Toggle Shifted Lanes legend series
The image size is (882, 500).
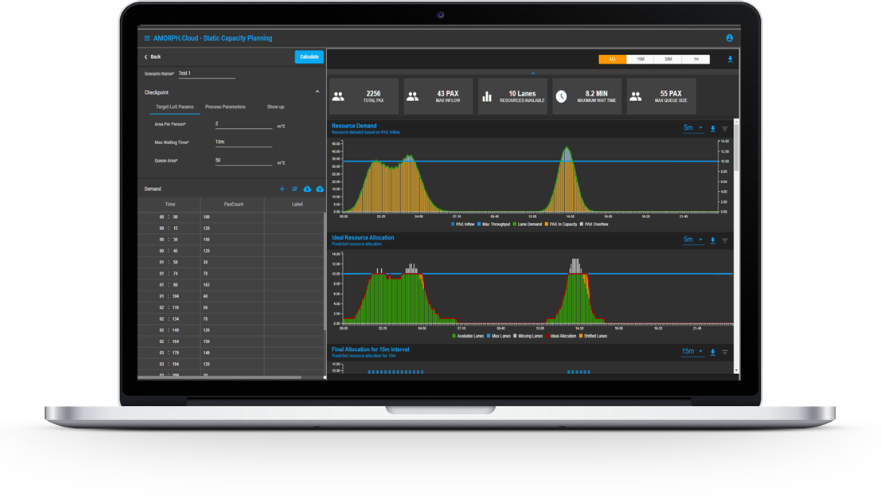593,336
